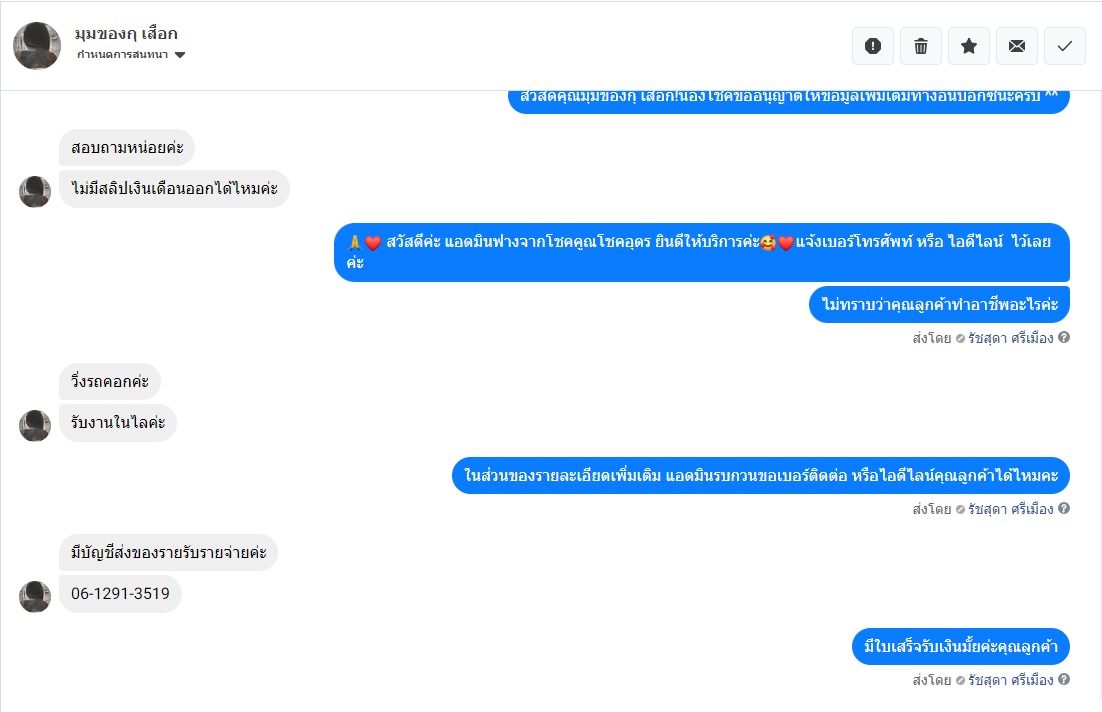Select the phone number 06-1291-3519 message
This screenshot has width=1102, height=712.
tap(120, 594)
